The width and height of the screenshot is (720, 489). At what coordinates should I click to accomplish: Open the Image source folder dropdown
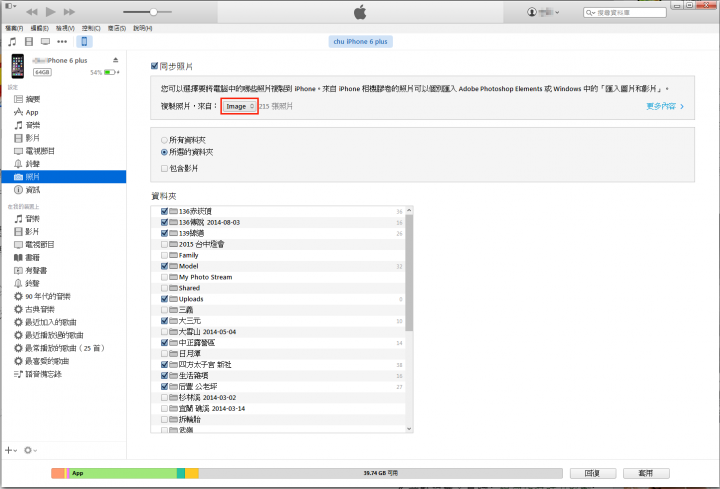(239, 106)
